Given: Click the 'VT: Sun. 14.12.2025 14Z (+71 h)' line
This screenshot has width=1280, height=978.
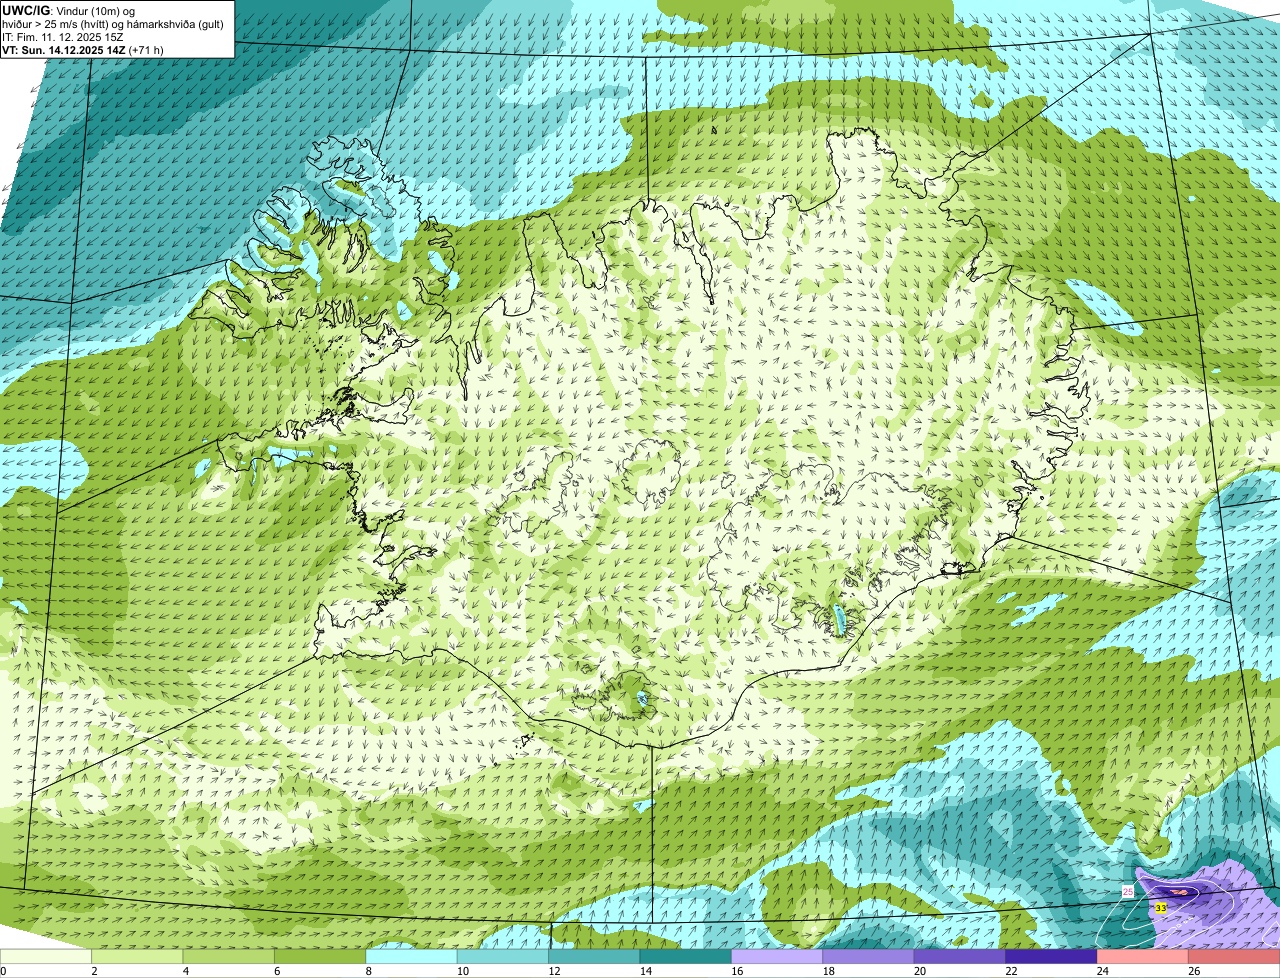Looking at the screenshot, I should (83, 50).
